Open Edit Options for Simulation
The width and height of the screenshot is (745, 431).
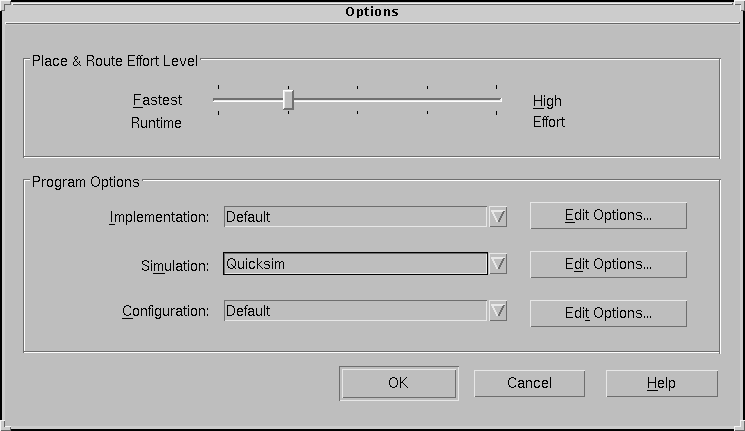pos(608,264)
